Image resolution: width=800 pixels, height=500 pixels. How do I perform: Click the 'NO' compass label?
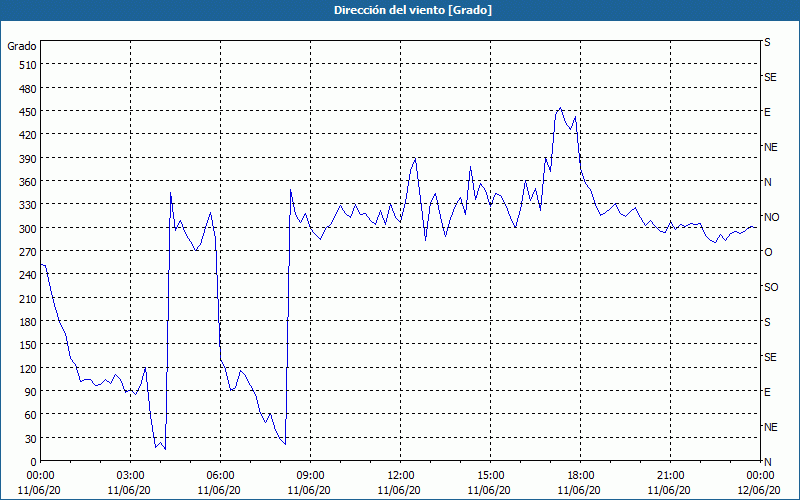pos(771,217)
